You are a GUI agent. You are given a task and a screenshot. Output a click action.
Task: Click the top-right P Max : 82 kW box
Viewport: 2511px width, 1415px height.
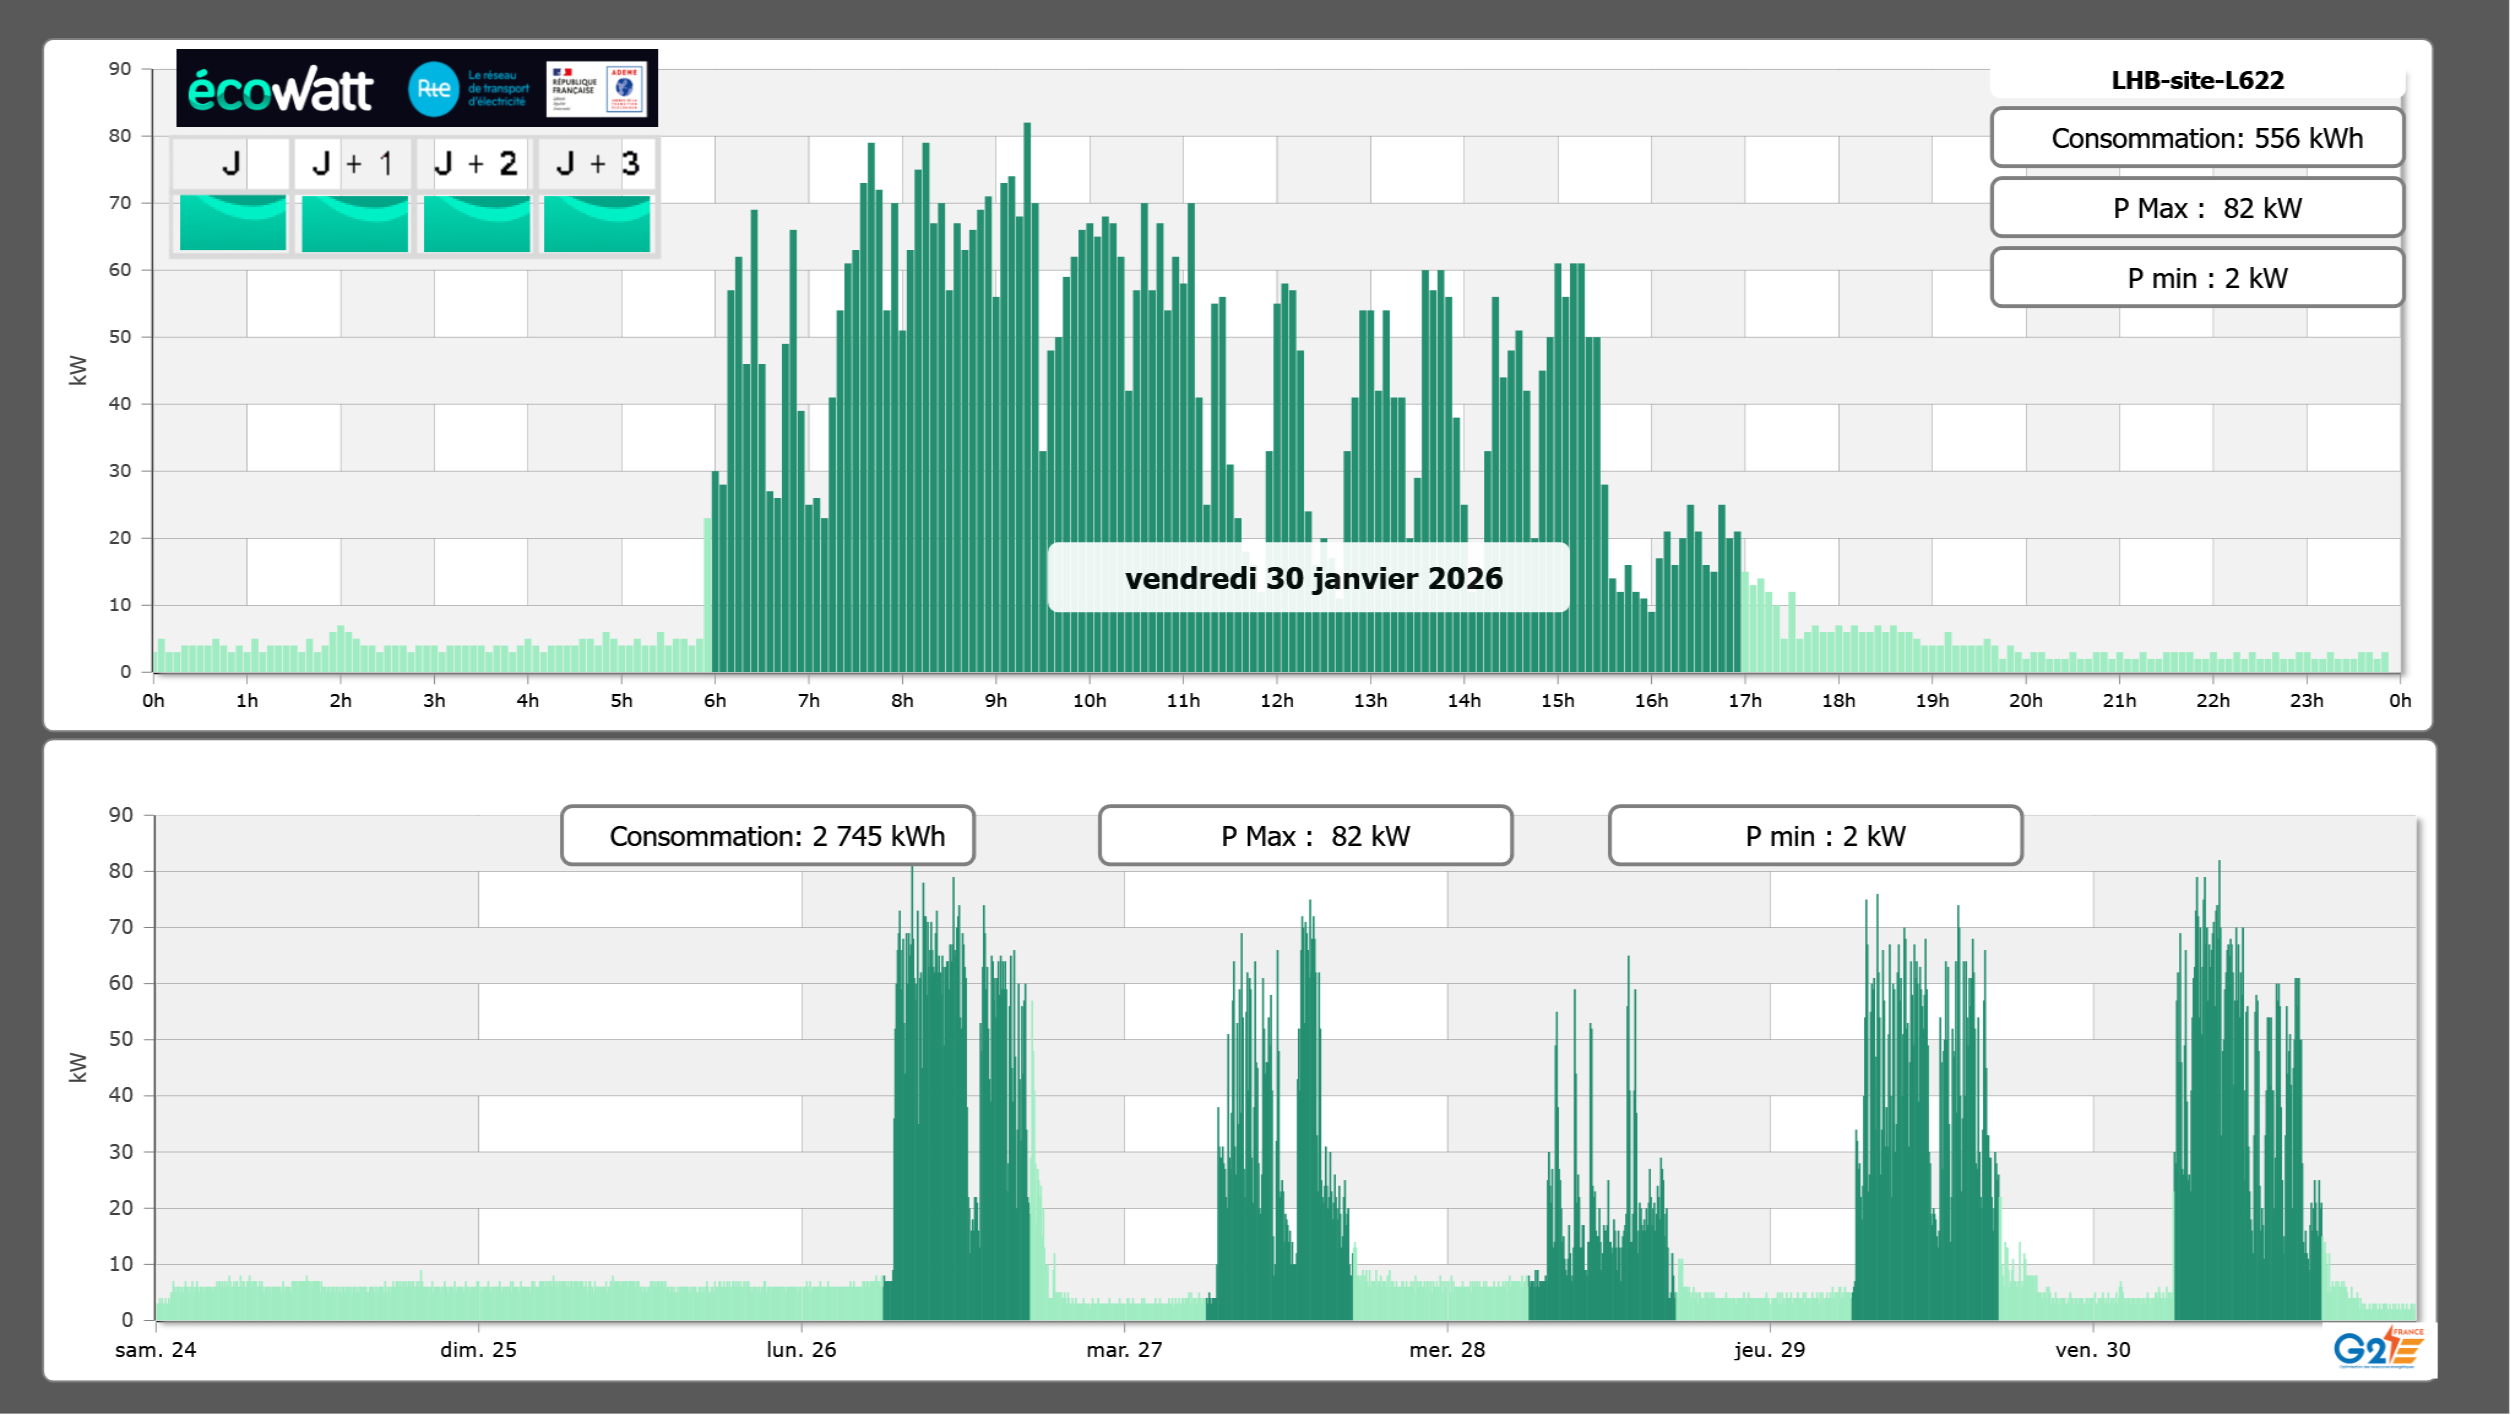click(2197, 208)
